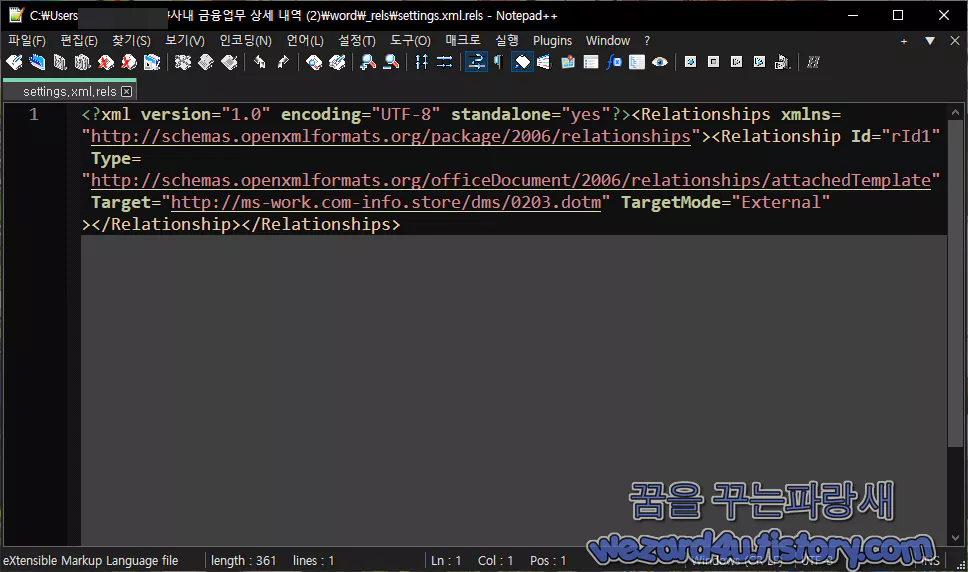Open user defined language dialog icon
The height and width of the screenshot is (572, 968).
544,62
